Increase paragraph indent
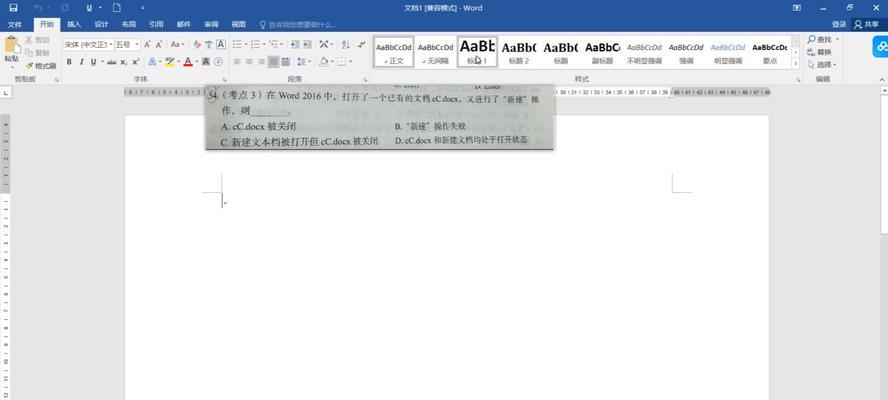Screen dimensions: 888x400 tap(307, 44)
